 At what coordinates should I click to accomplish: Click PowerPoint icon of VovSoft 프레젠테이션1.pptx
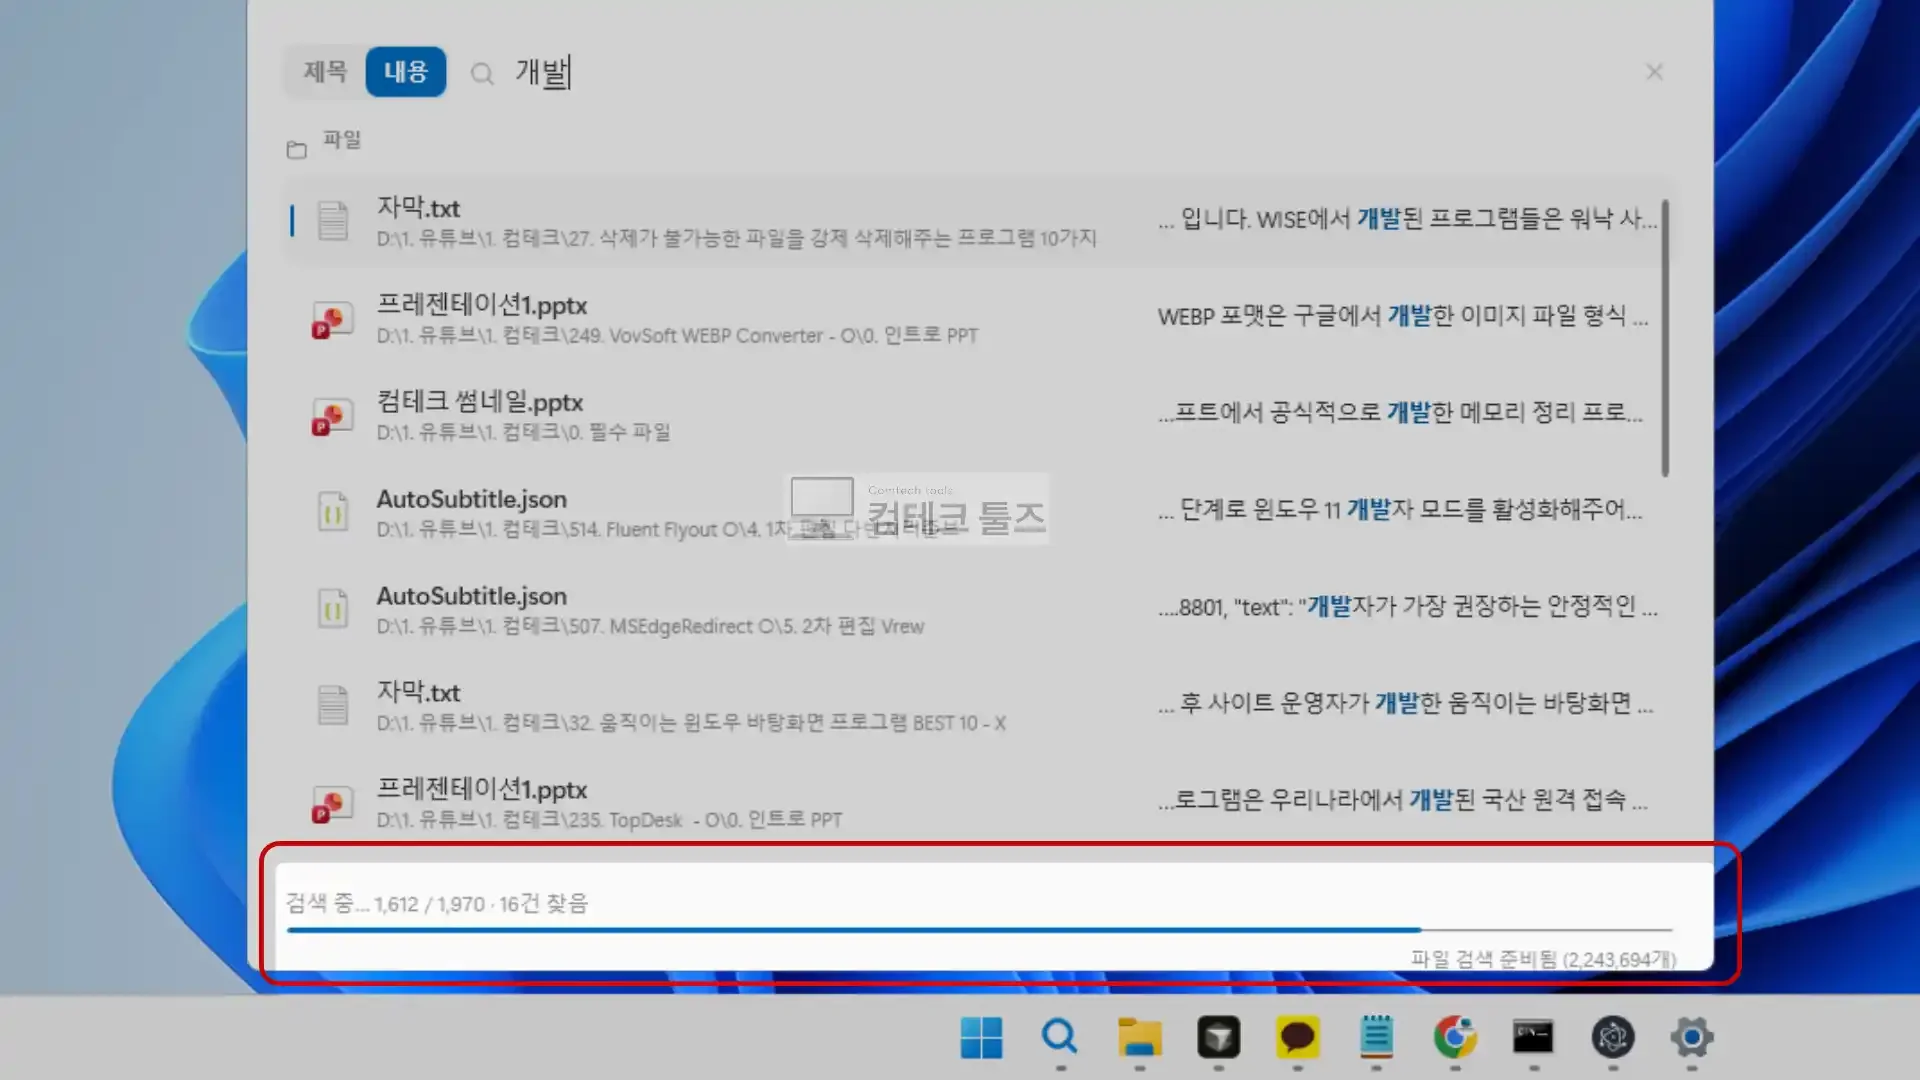tap(333, 320)
